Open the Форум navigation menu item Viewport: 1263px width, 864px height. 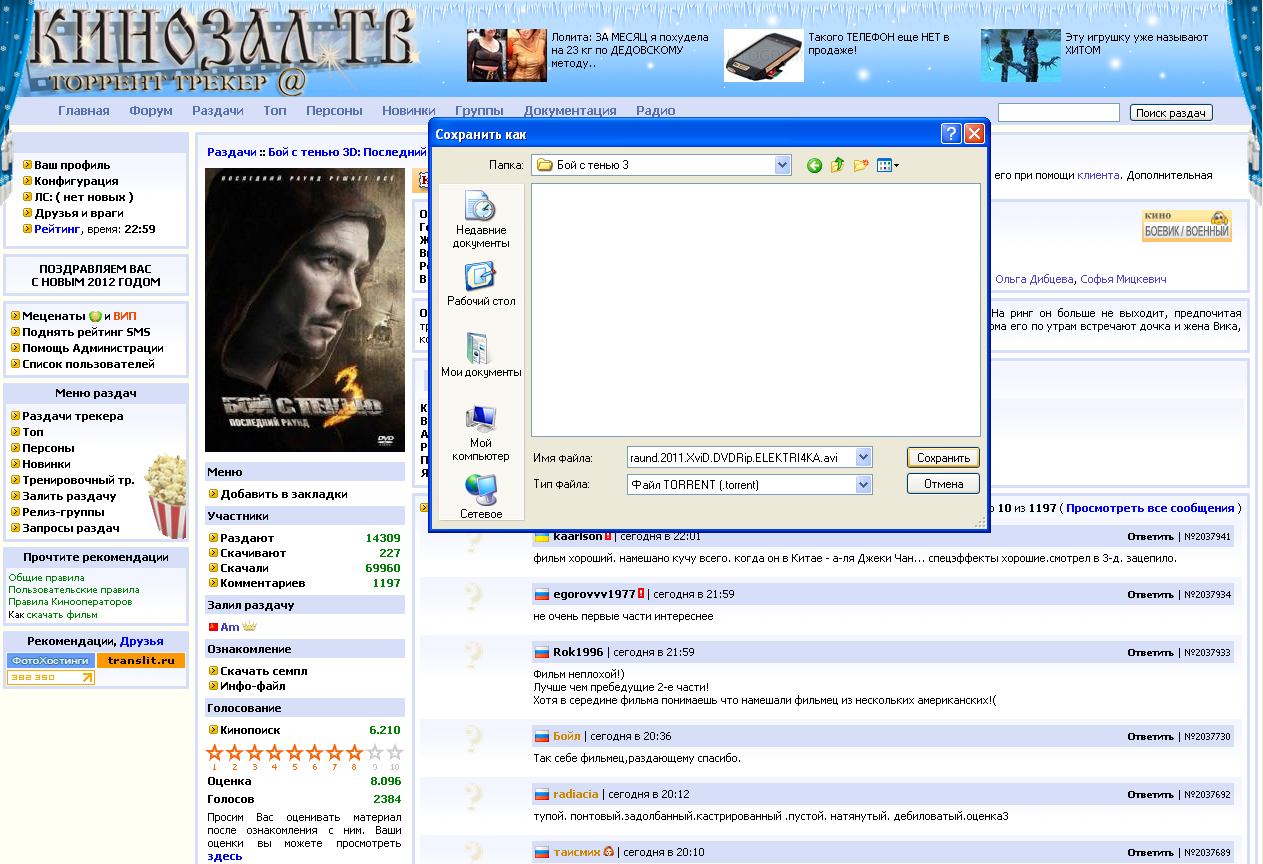(x=151, y=111)
